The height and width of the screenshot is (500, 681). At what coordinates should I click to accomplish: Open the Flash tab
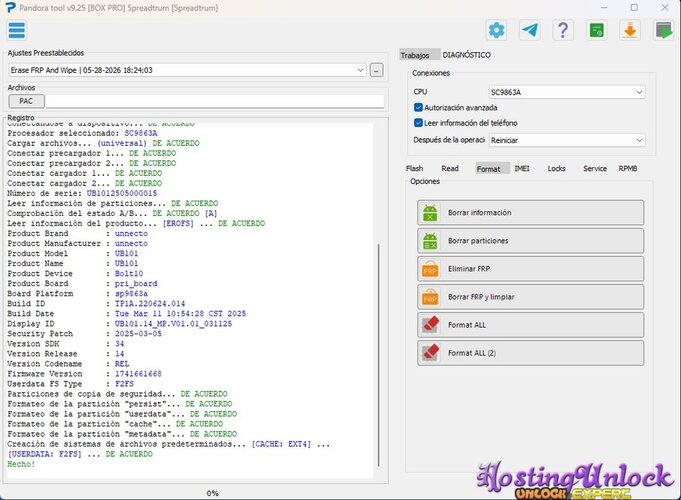414,169
